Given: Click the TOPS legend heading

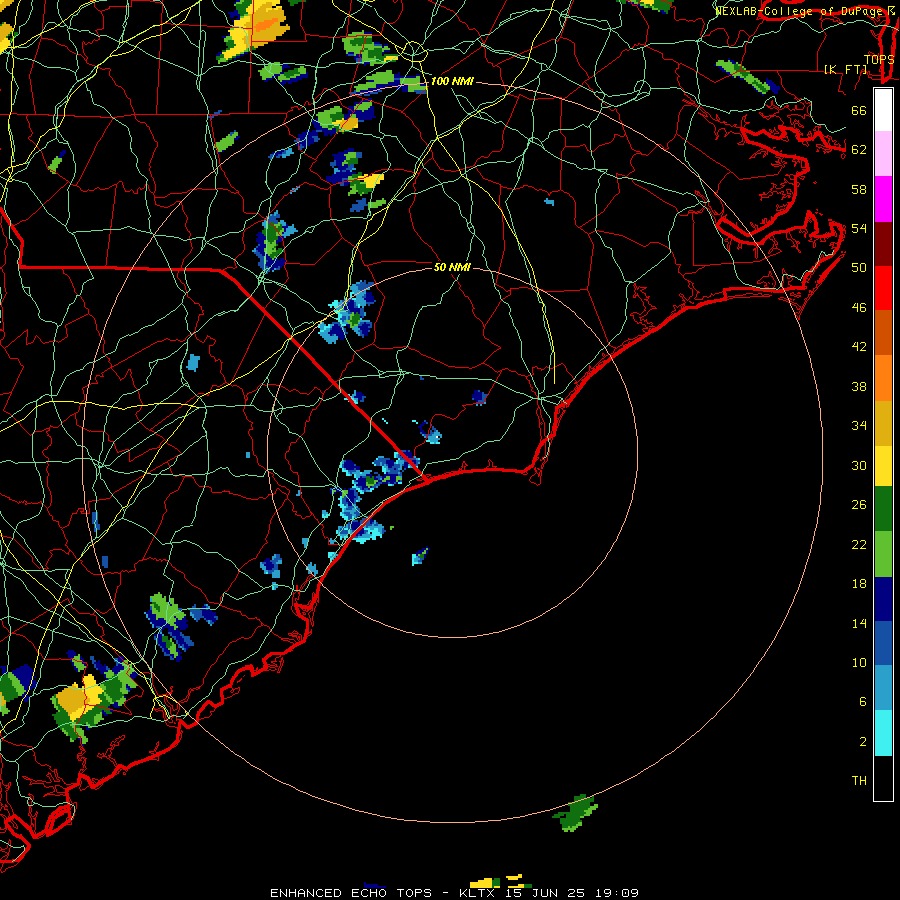Looking at the screenshot, I should [x=879, y=59].
